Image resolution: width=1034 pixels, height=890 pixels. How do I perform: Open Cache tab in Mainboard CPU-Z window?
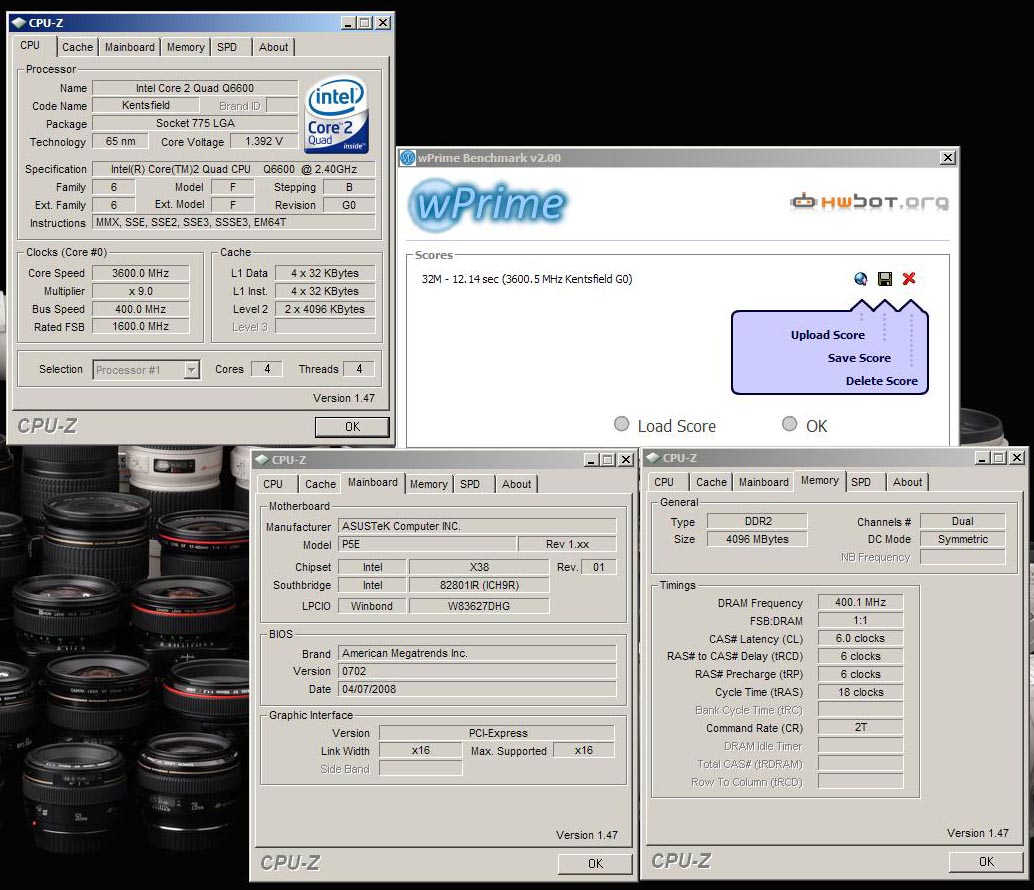[320, 484]
